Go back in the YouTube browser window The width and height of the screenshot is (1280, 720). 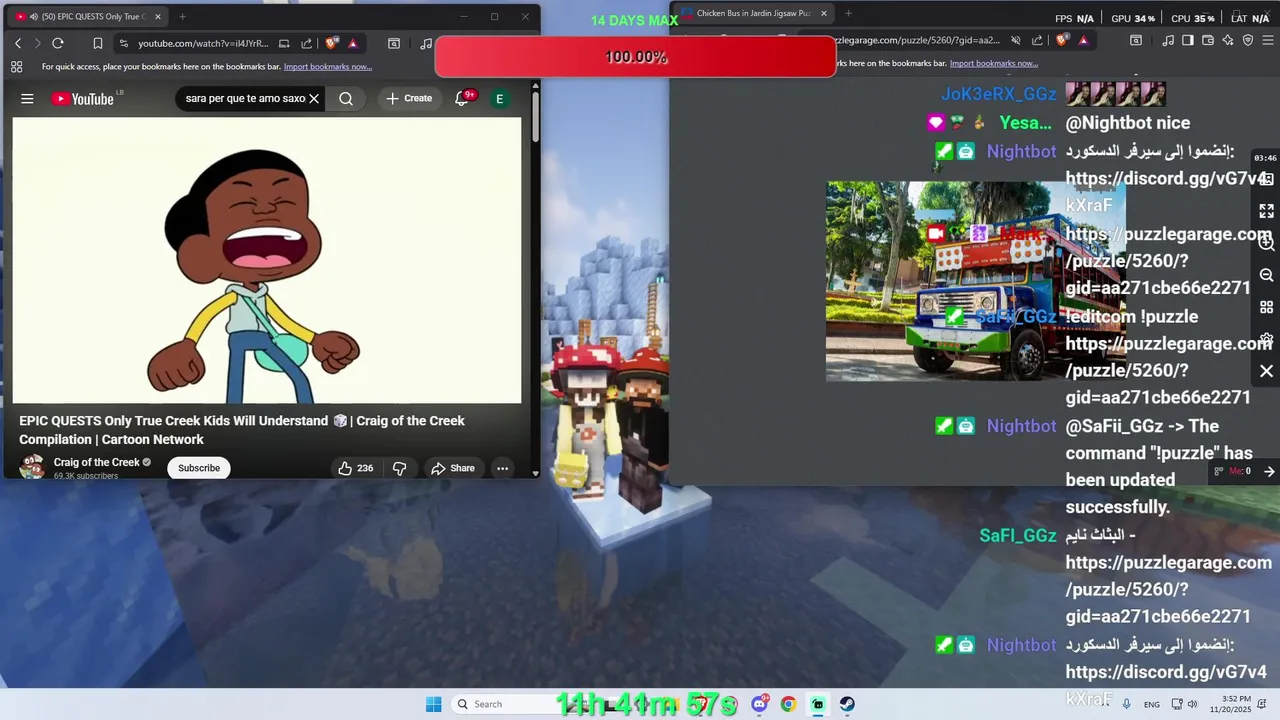click(18, 43)
